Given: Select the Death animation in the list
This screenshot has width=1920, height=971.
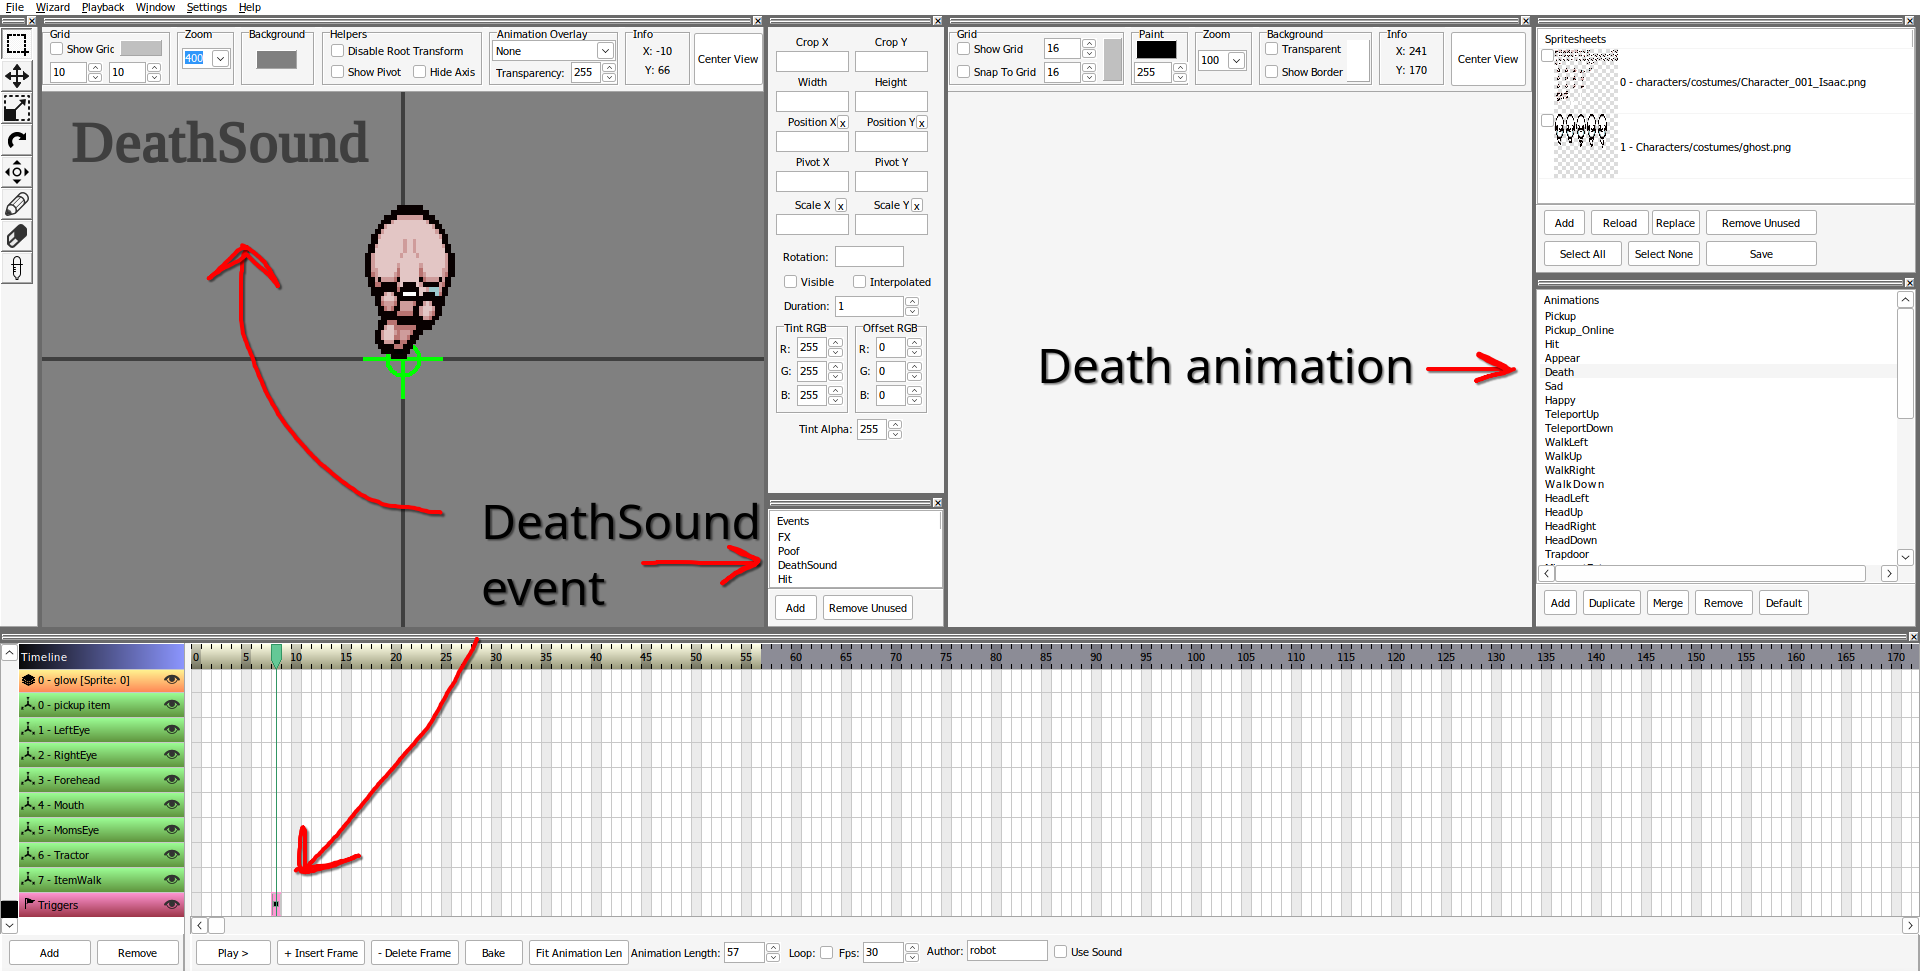Looking at the screenshot, I should tap(1559, 372).
